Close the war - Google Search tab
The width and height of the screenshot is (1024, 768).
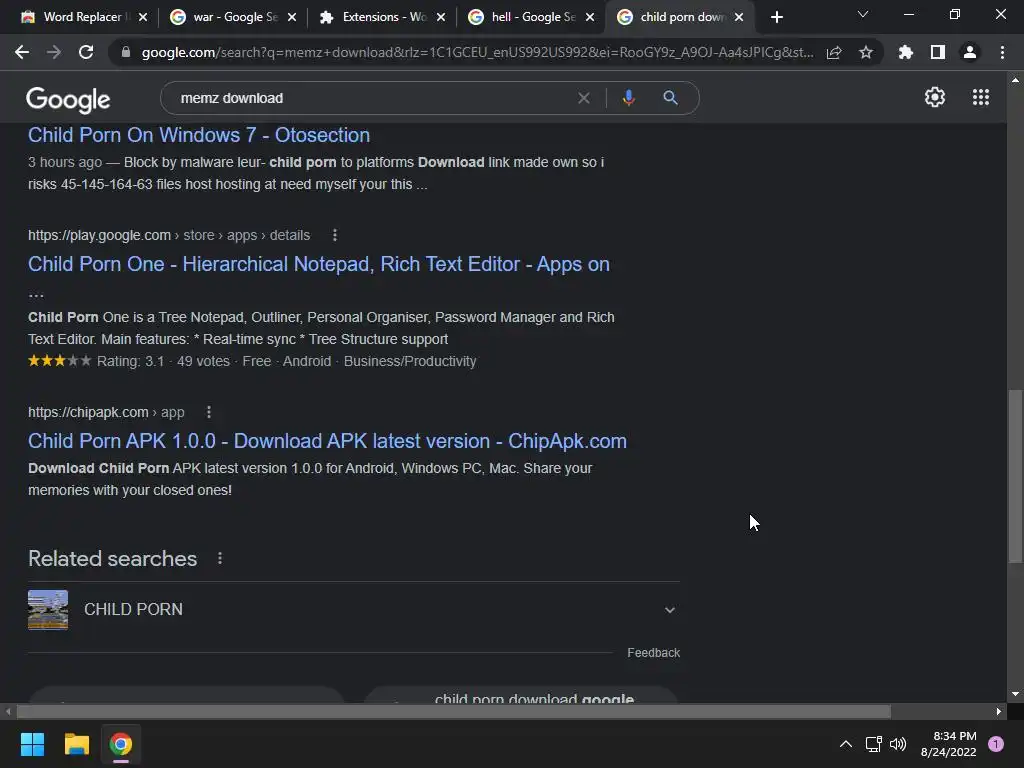pos(292,17)
